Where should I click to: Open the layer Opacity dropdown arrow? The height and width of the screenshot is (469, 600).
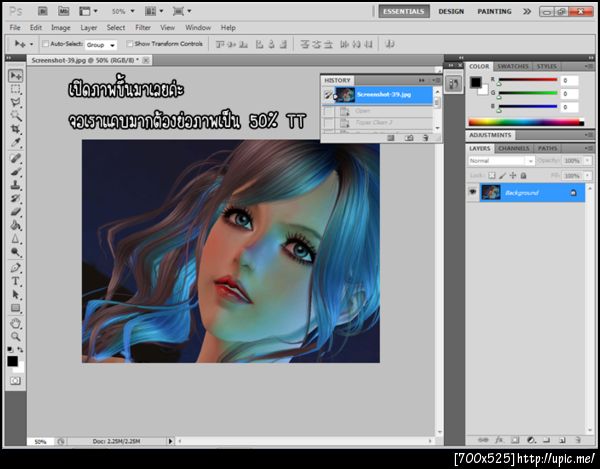[588, 161]
